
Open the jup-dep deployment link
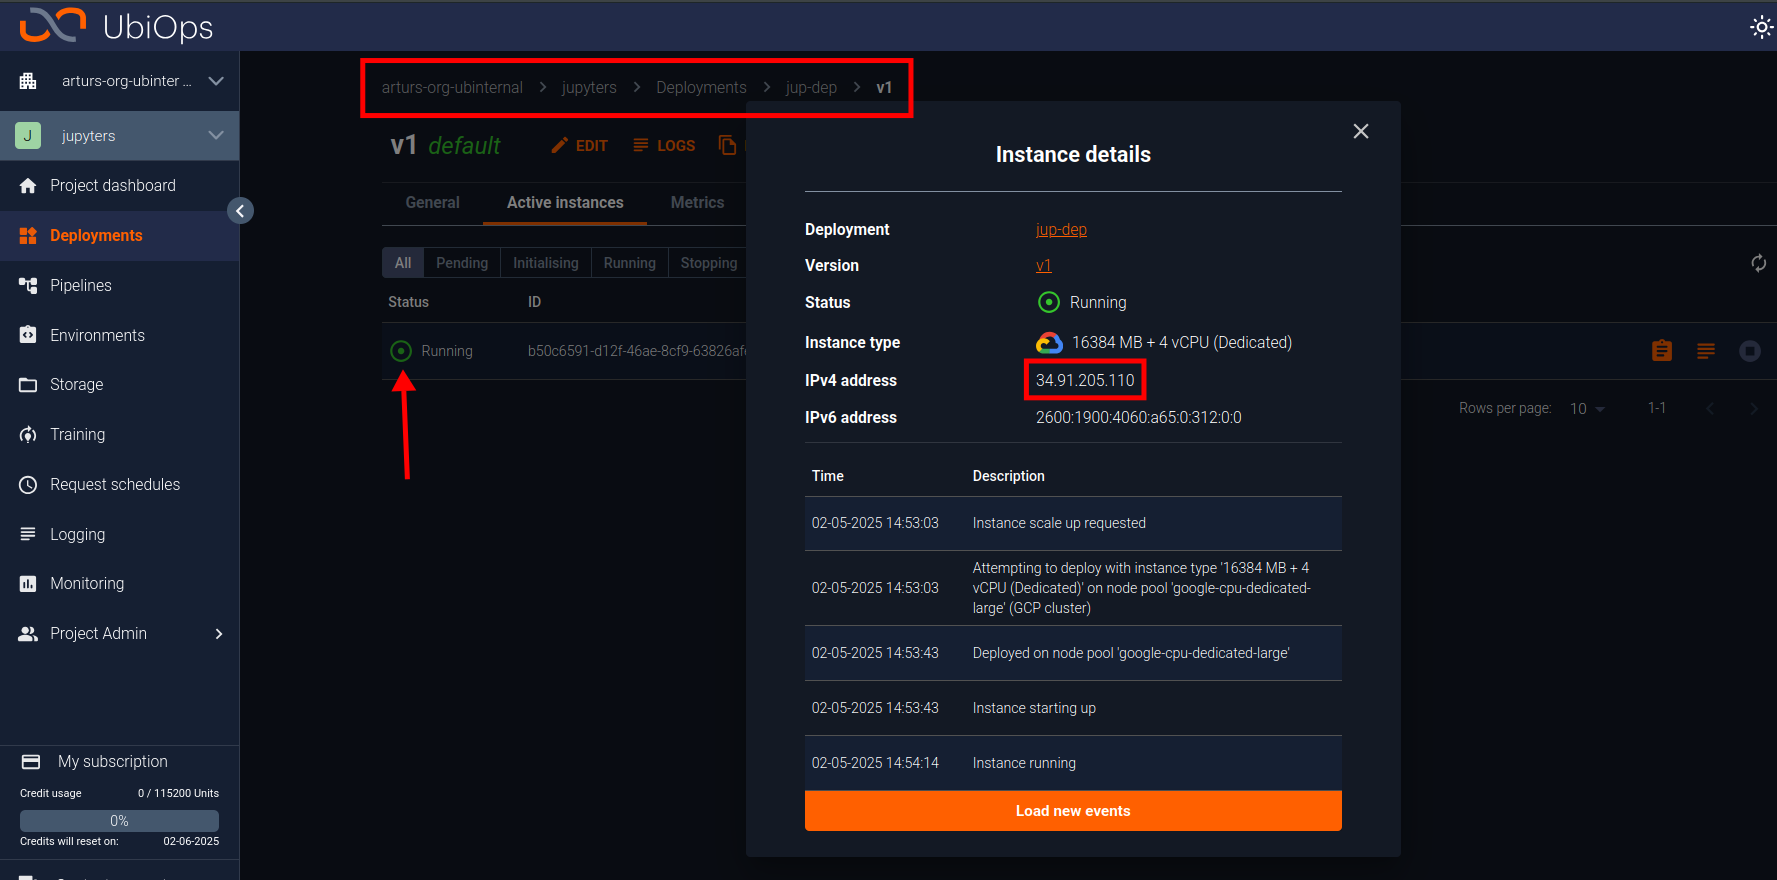pyautogui.click(x=1061, y=230)
